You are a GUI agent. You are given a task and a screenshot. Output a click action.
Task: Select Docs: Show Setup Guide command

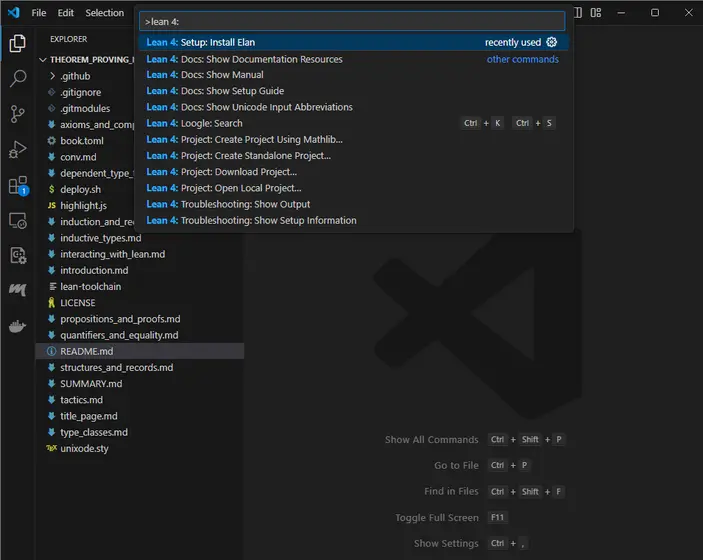(354, 91)
